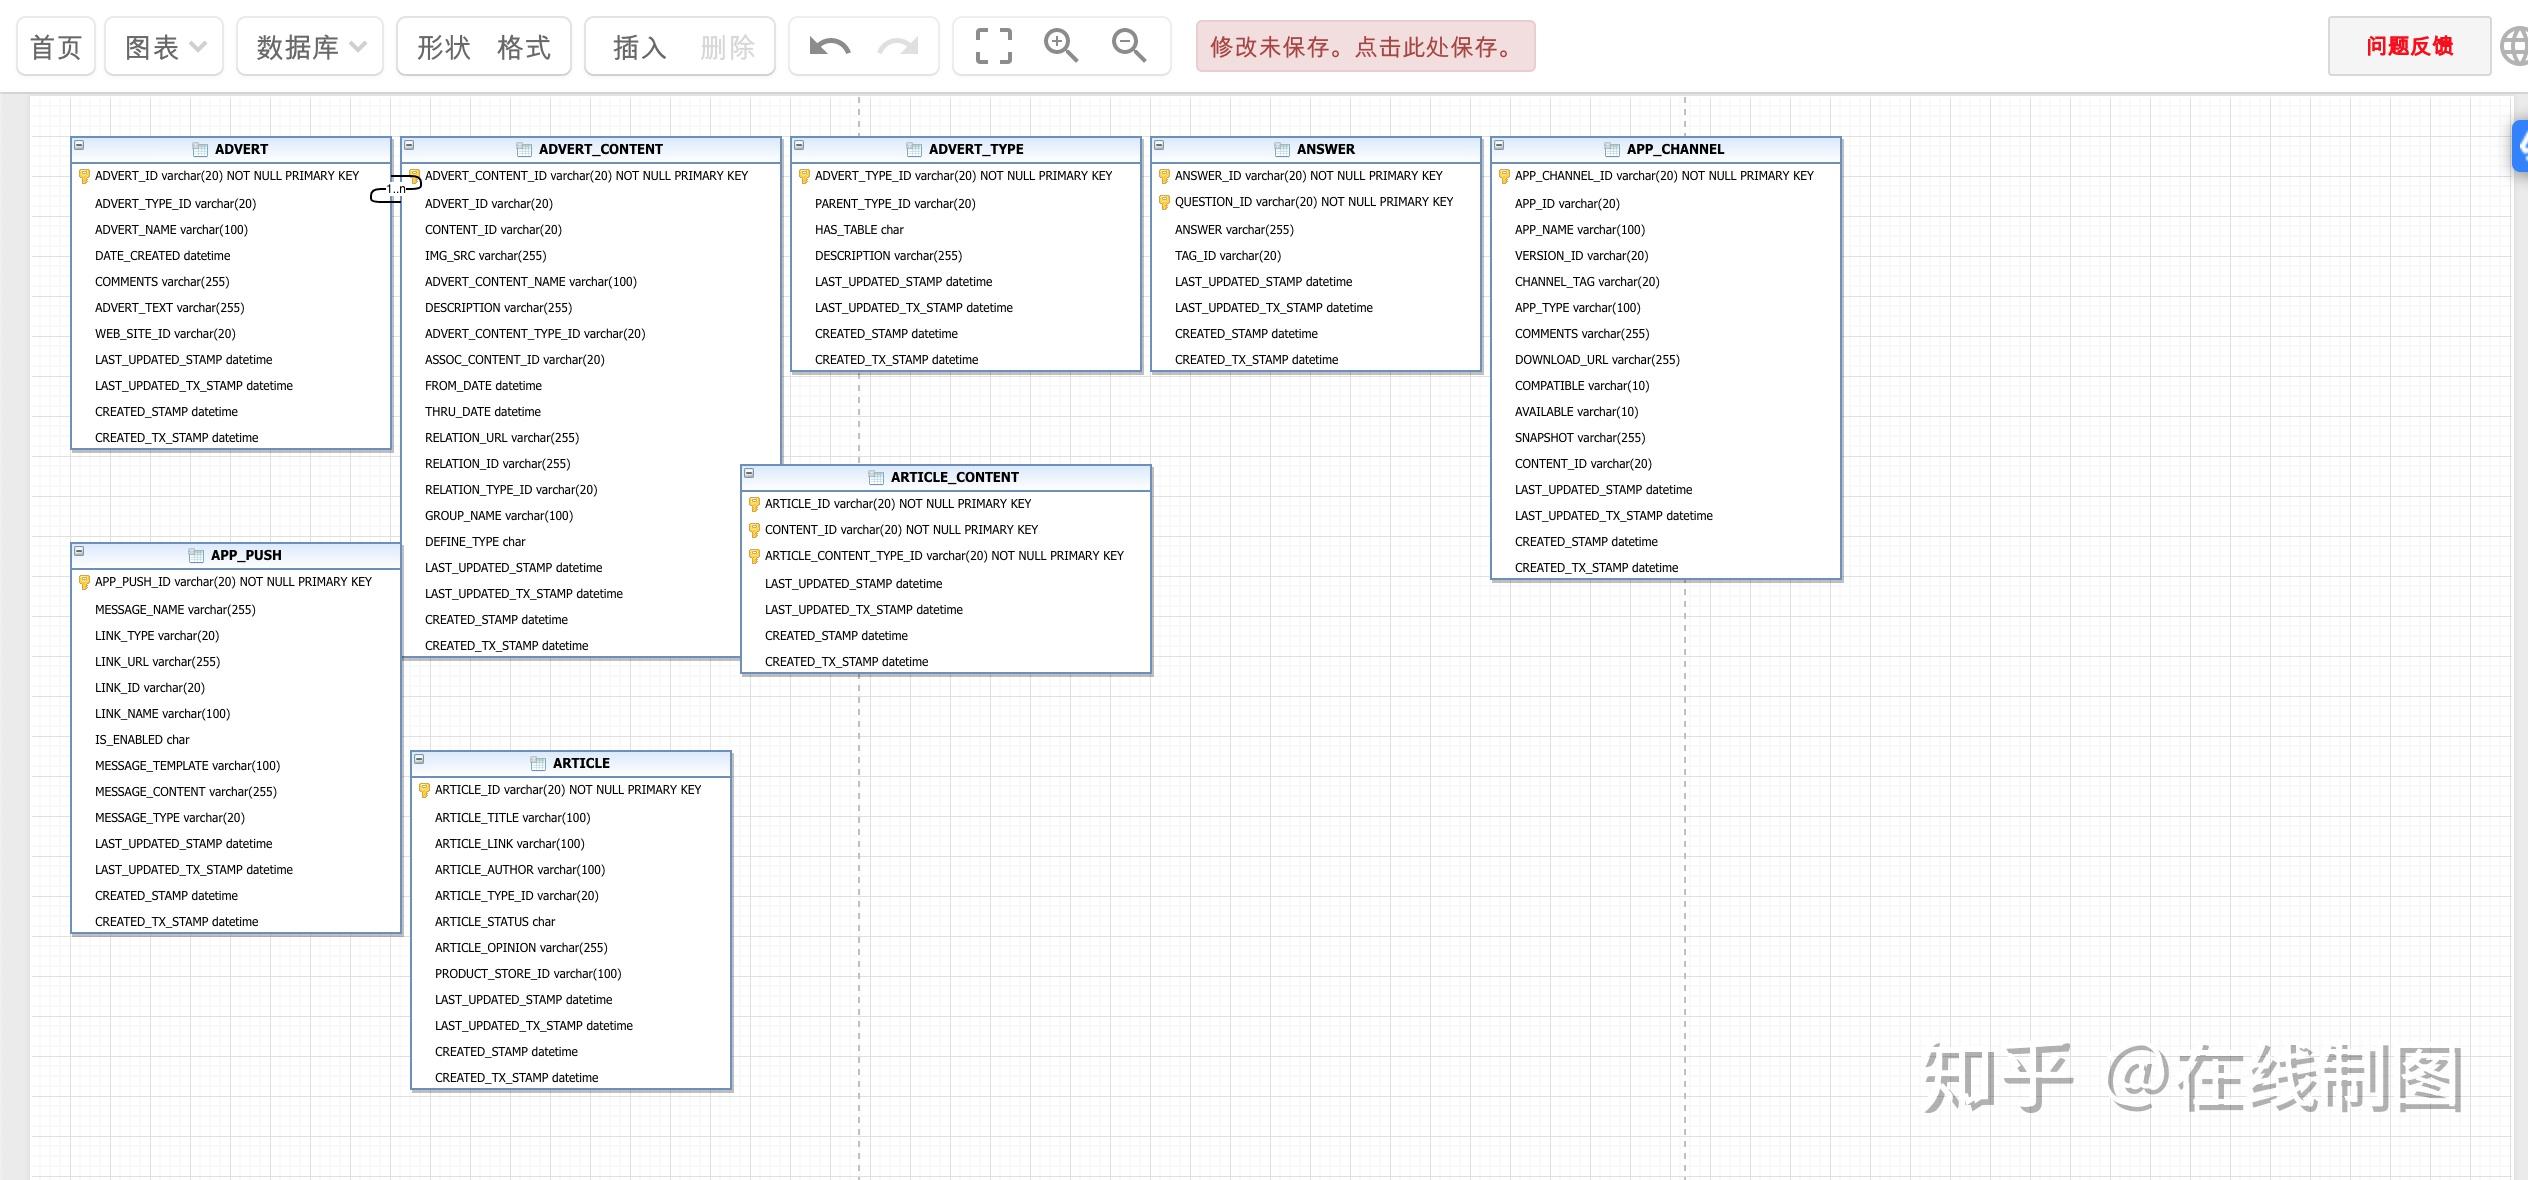Collapse the ANSWER table via its minus box

pyautogui.click(x=1160, y=145)
